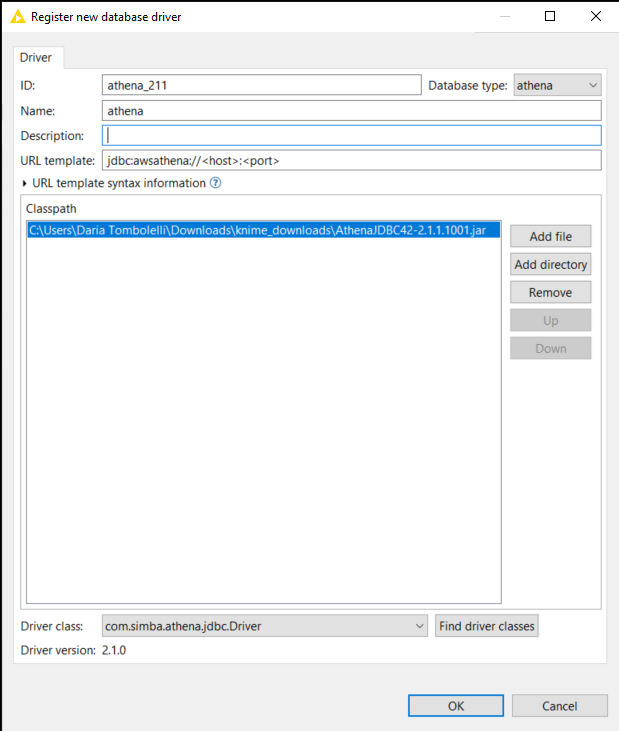Close the dialog using the X button
The width and height of the screenshot is (619, 731).
[596, 17]
